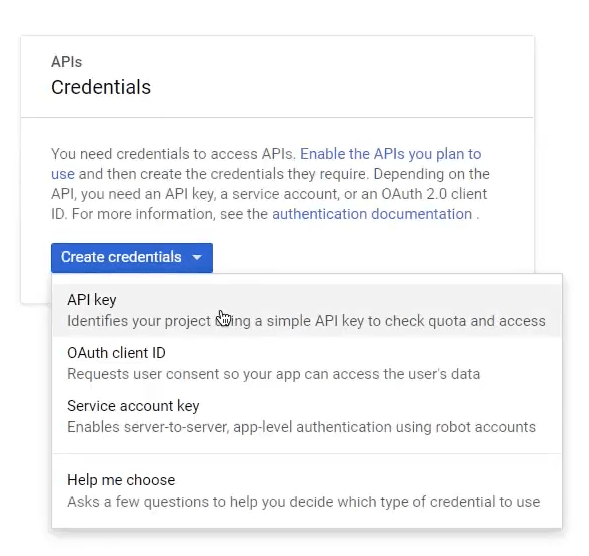Click 'OAuth 2.0 client' text in paragraph
The height and width of the screenshot is (556, 589).
point(434,194)
